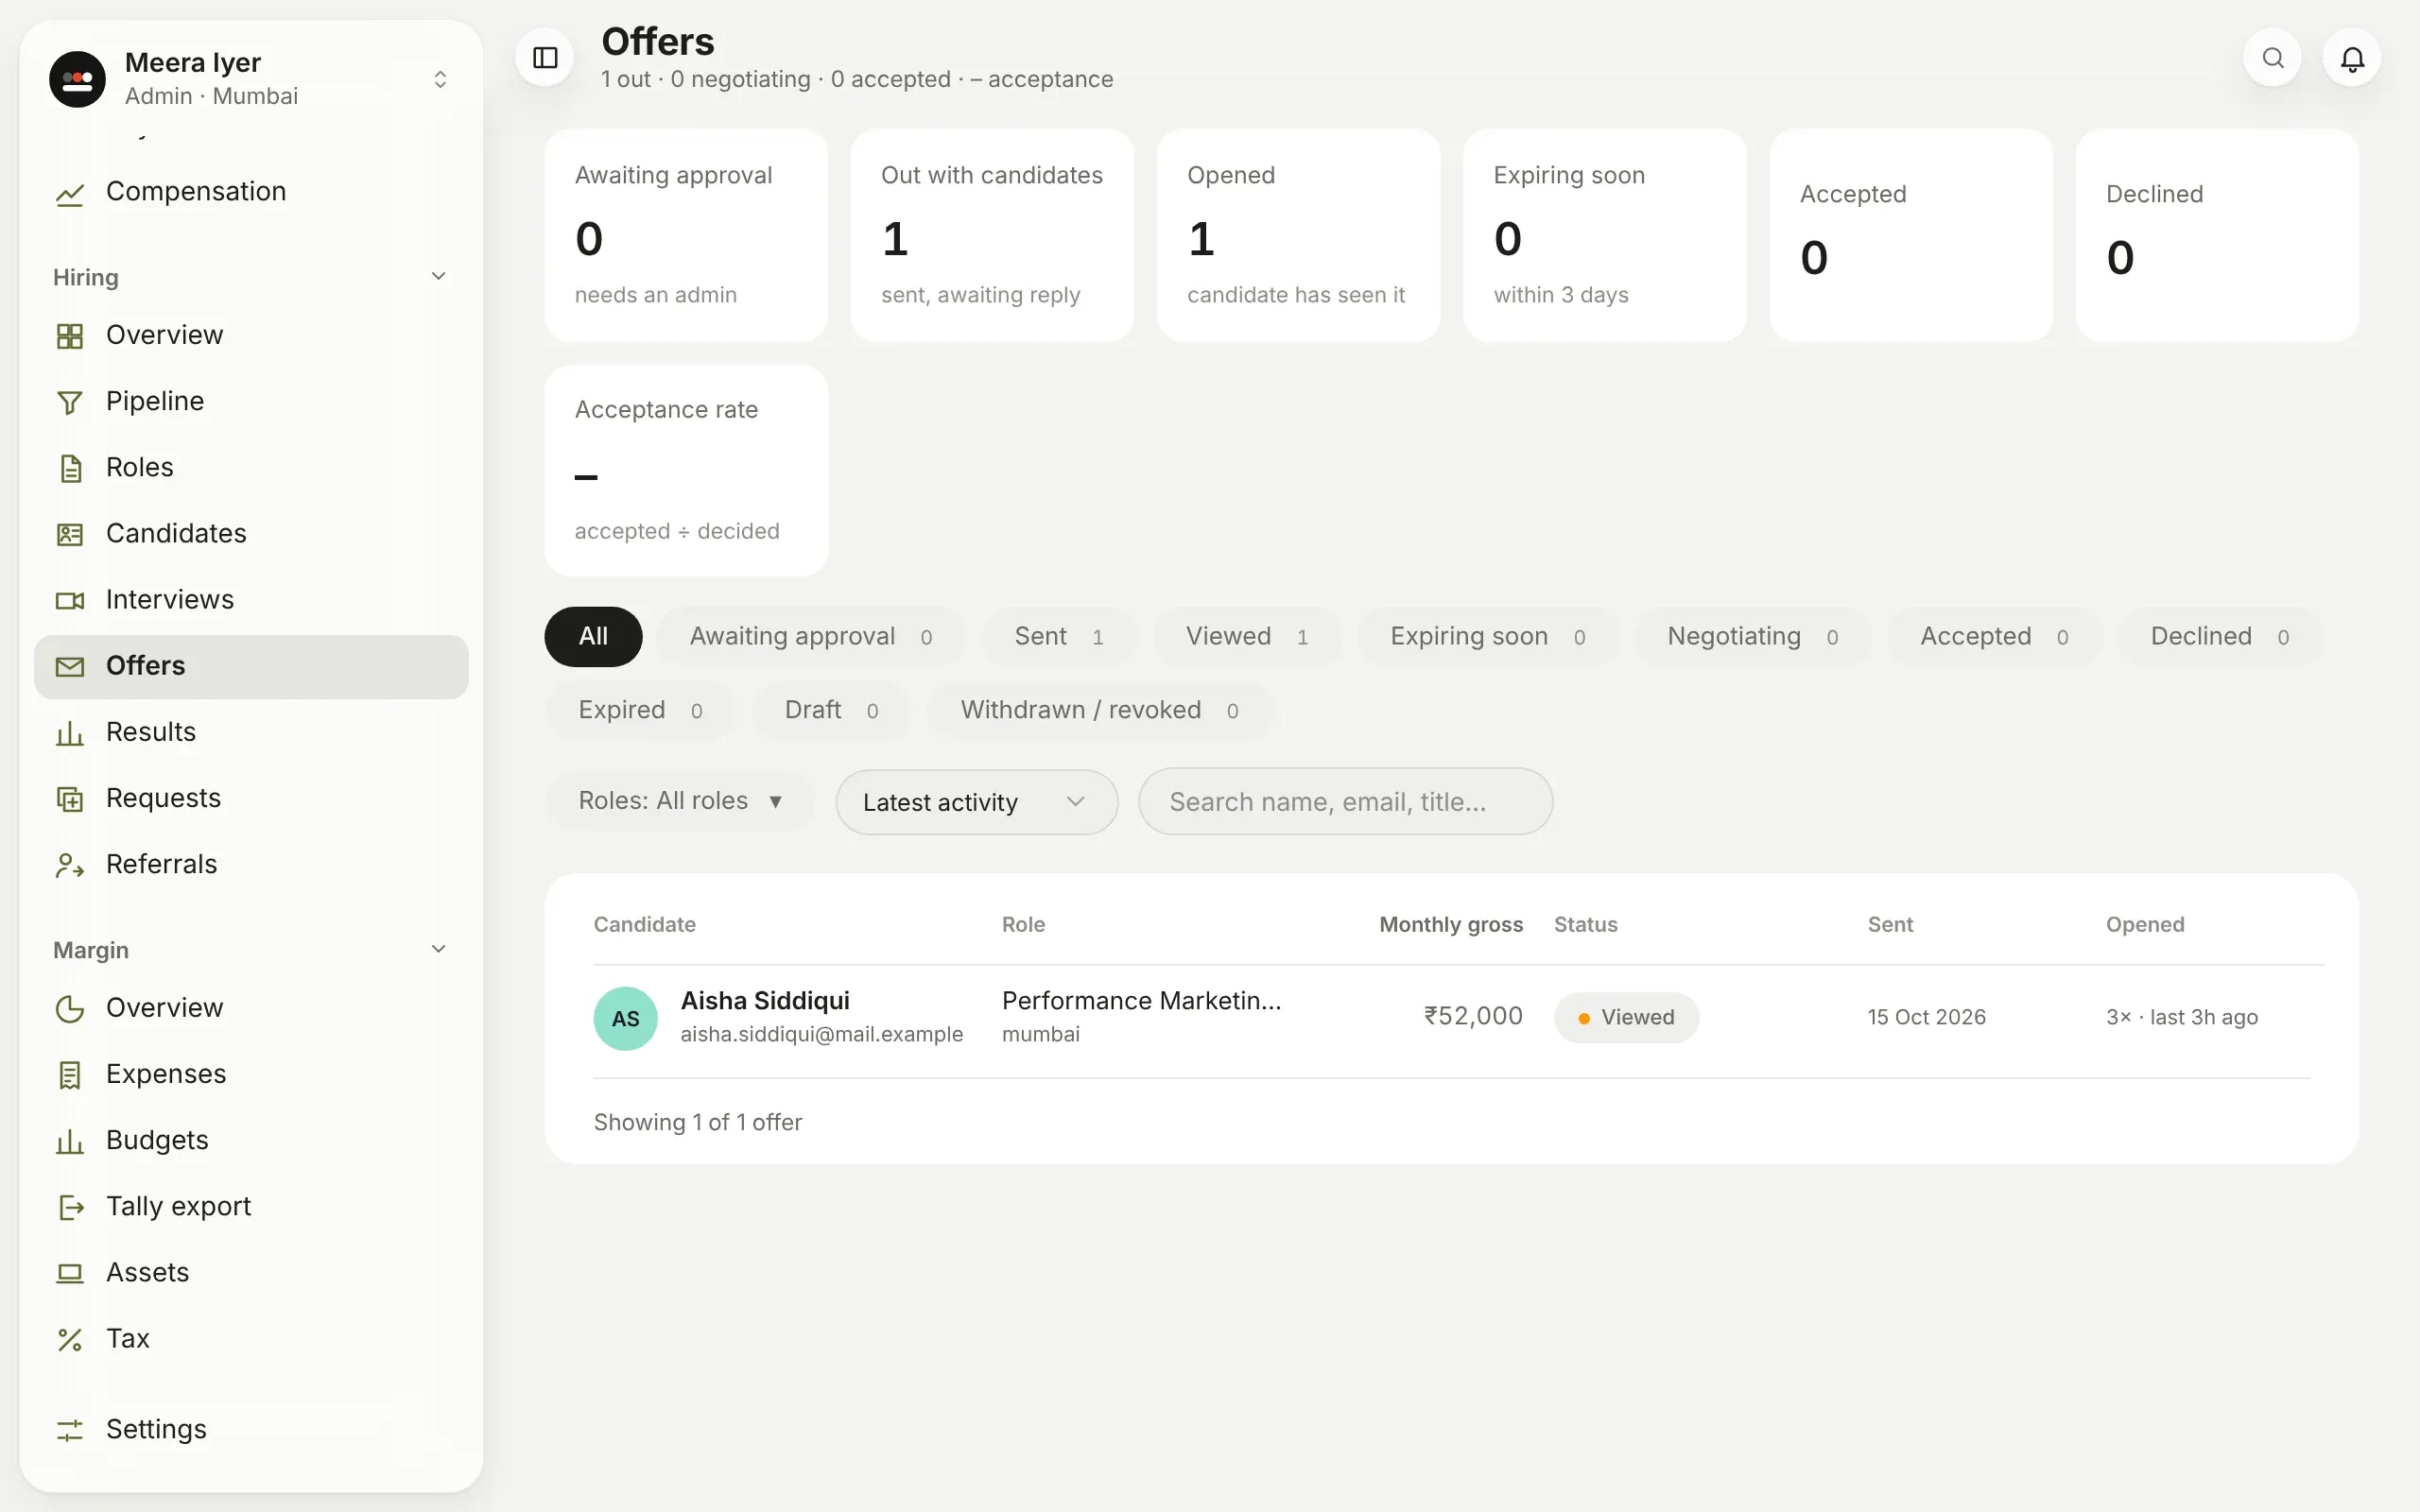Open notifications bell icon

tap(2352, 58)
